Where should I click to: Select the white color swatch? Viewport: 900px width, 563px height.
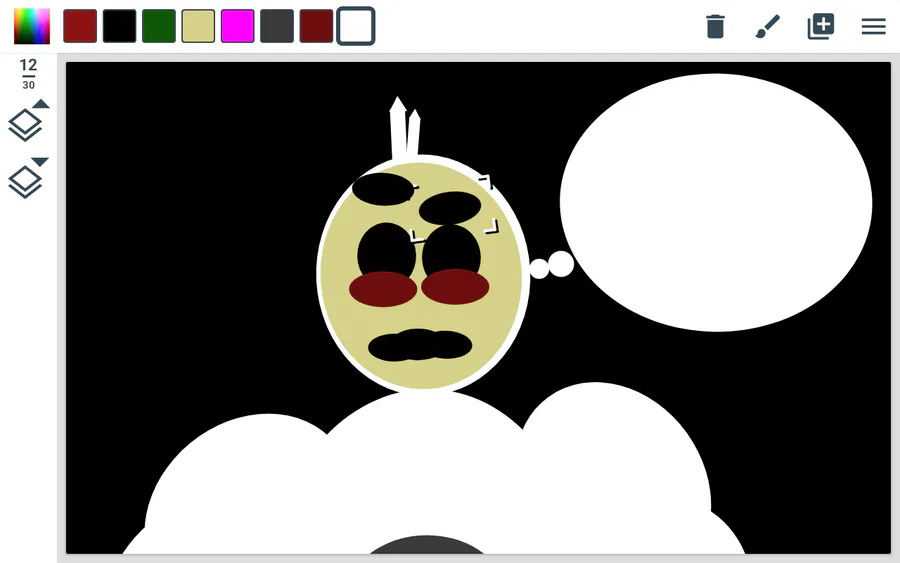coord(356,26)
